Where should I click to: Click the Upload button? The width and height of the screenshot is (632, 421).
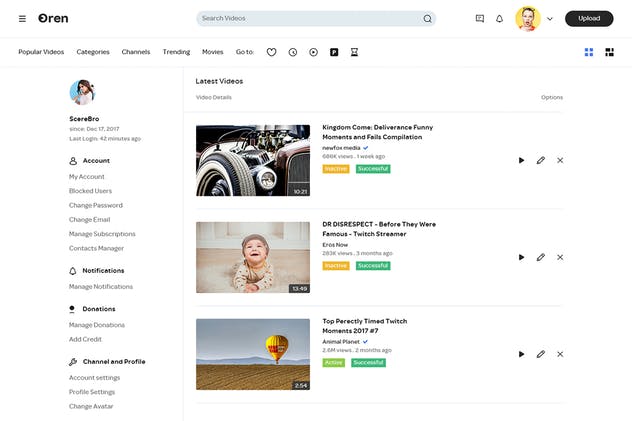pyautogui.click(x=589, y=19)
